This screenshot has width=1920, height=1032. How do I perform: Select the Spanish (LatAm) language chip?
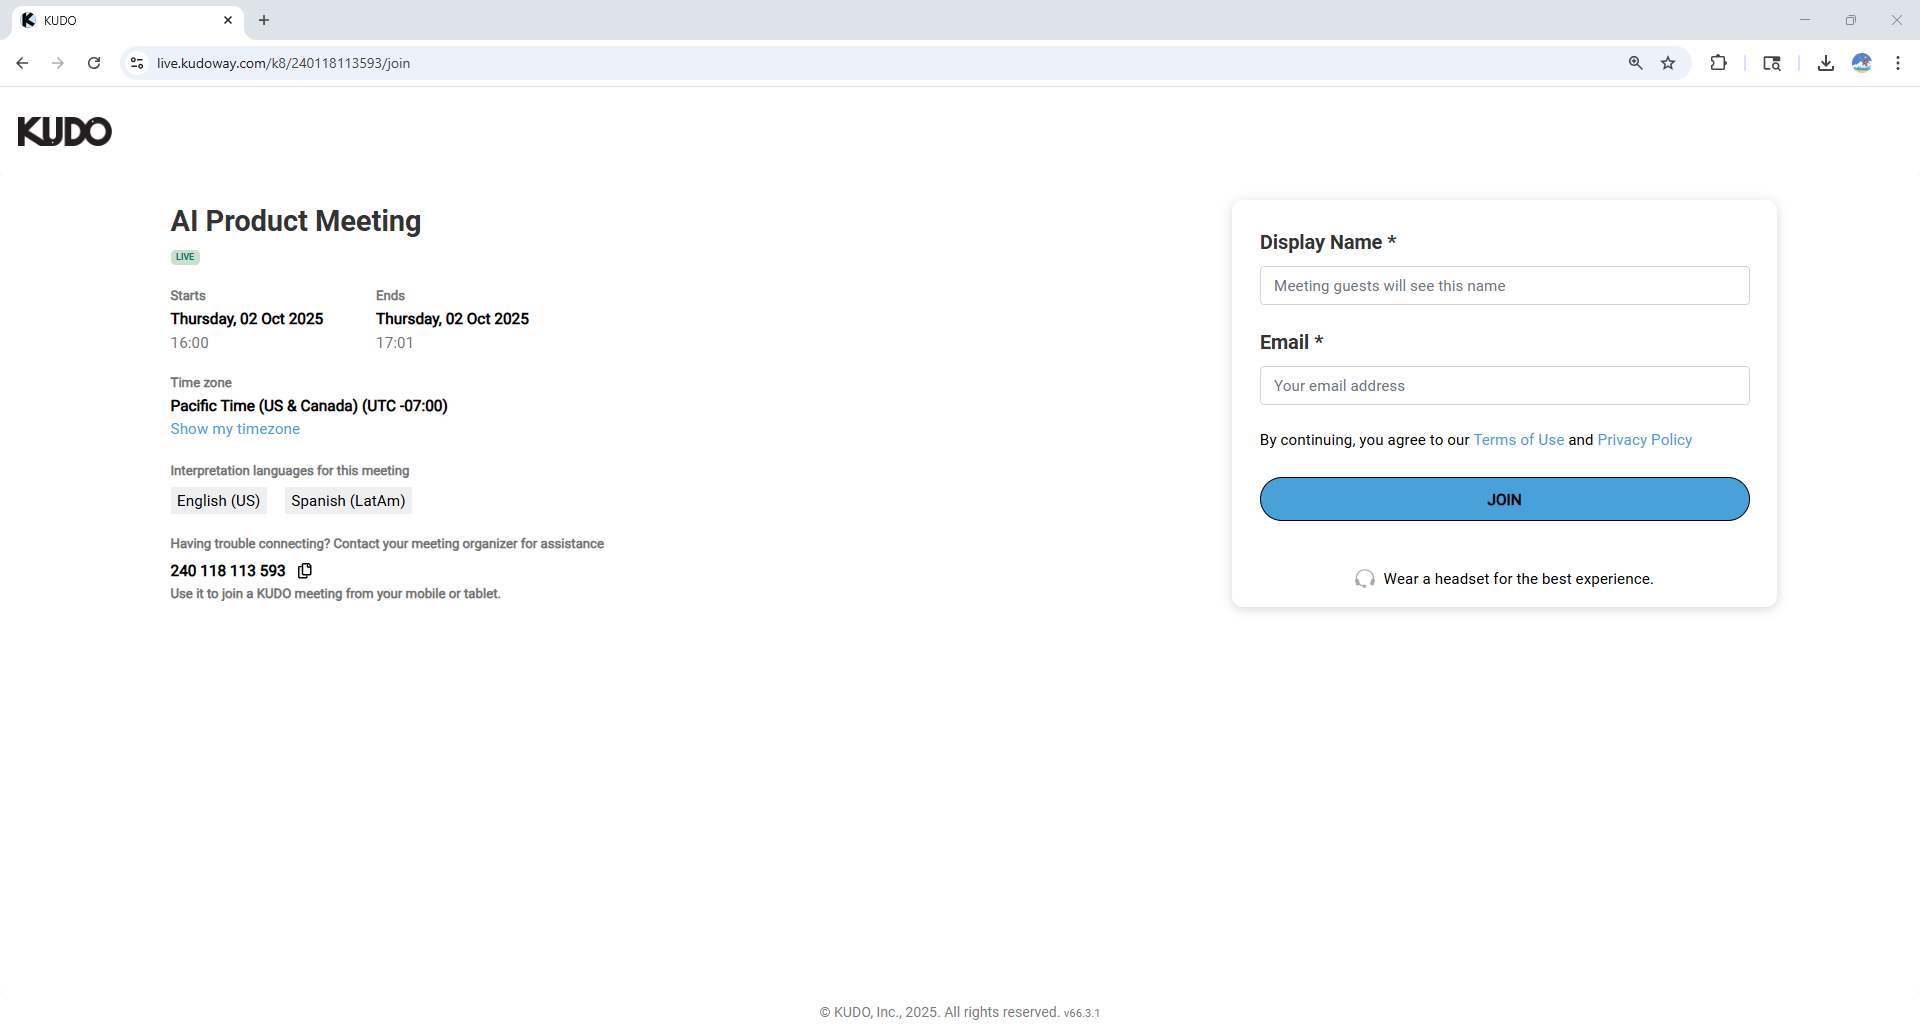[x=347, y=500]
